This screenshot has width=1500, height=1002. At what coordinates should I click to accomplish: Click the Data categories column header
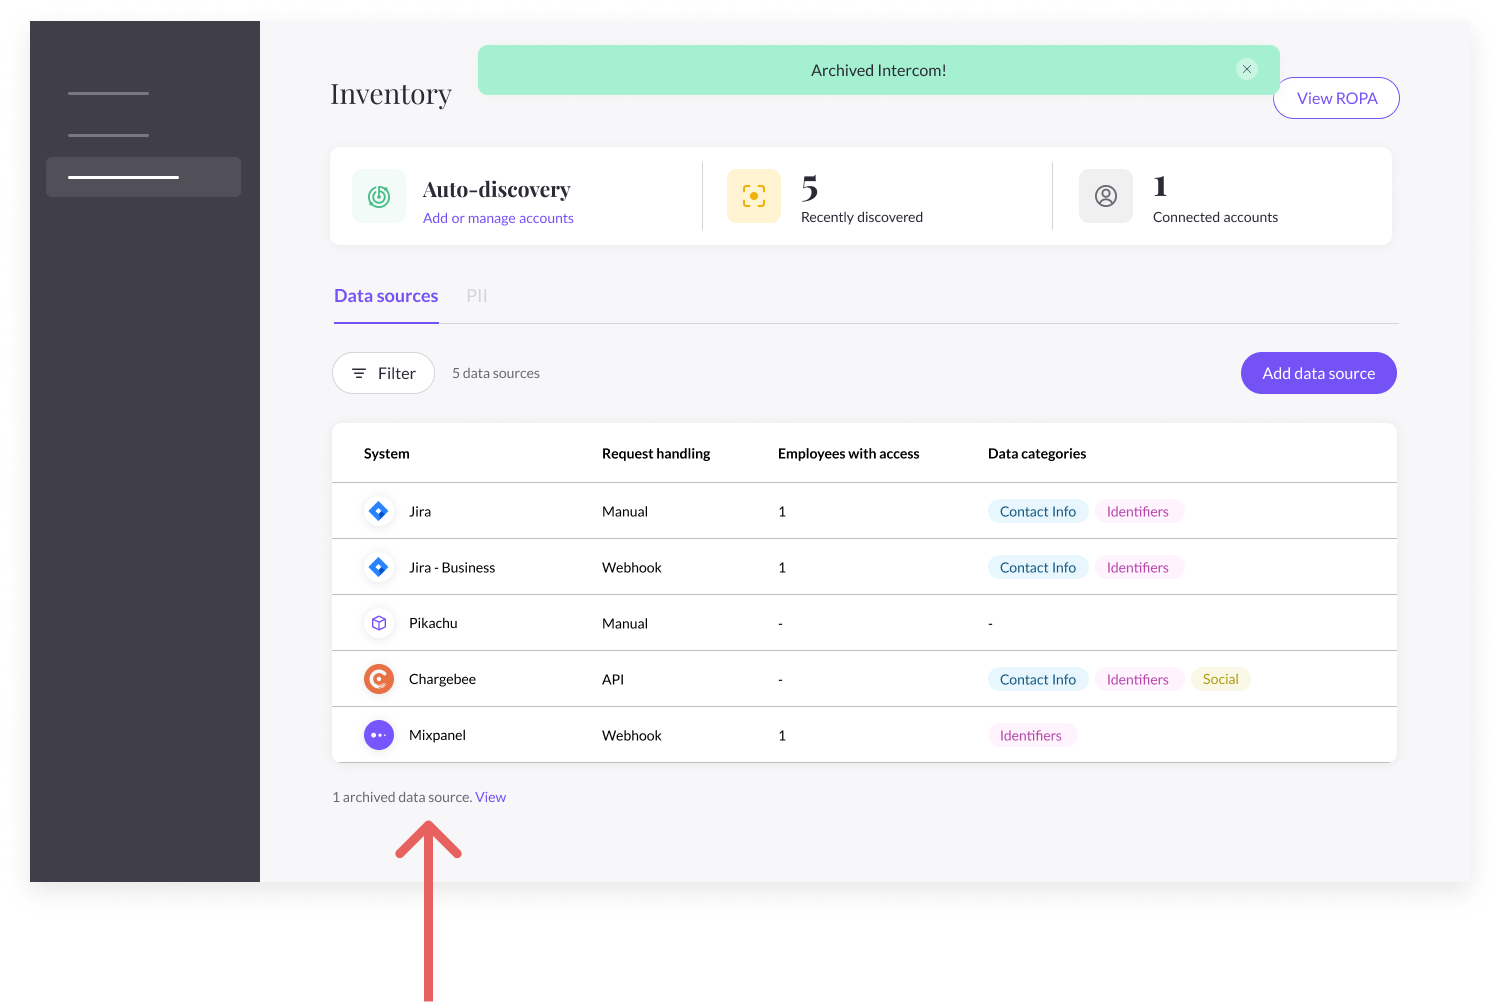click(x=1037, y=453)
